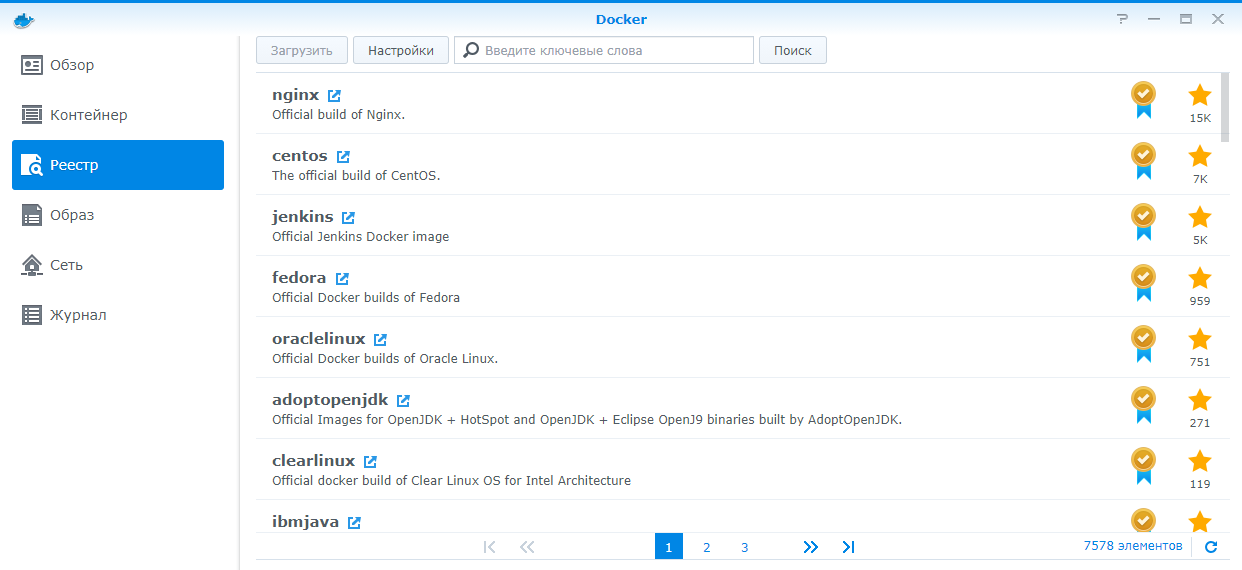Open external link icon beside oraclelinux
Image resolution: width=1242 pixels, height=570 pixels.
pyautogui.click(x=380, y=340)
